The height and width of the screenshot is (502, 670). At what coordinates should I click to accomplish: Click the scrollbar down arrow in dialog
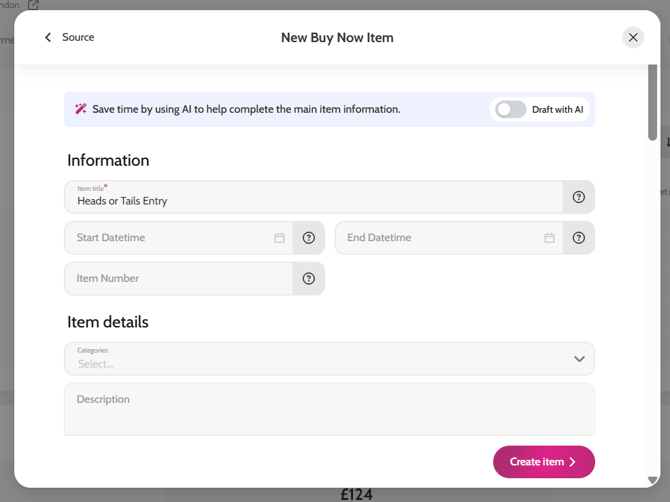click(652, 481)
